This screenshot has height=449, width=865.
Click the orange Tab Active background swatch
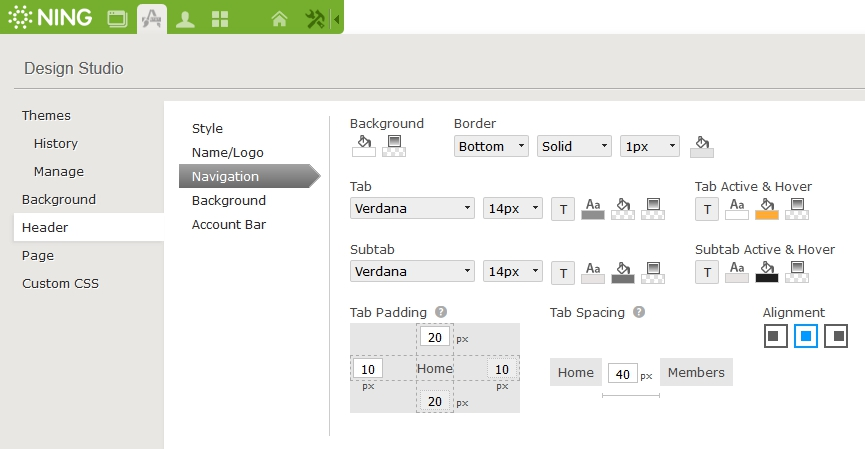(x=767, y=209)
